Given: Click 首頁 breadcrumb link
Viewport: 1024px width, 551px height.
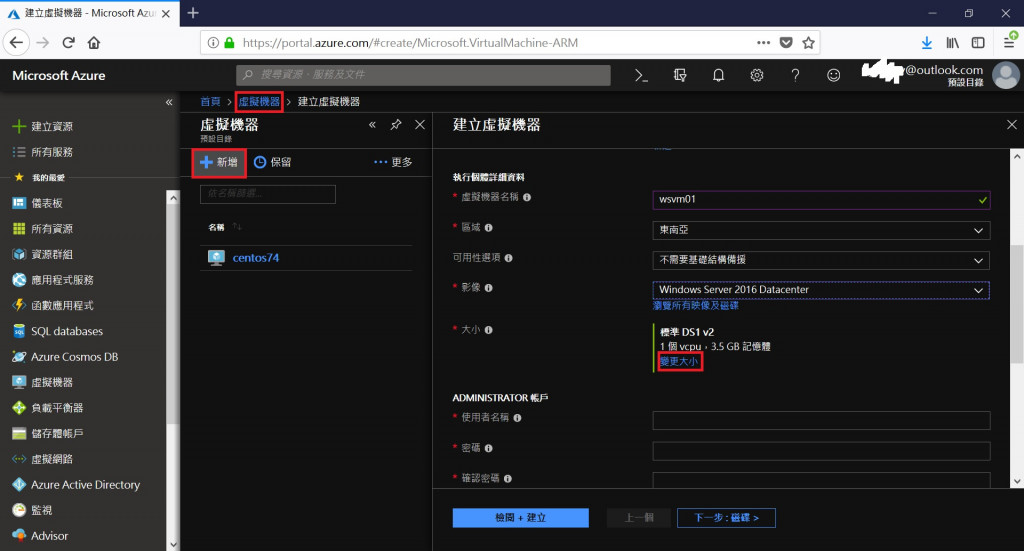Looking at the screenshot, I should pos(210,102).
